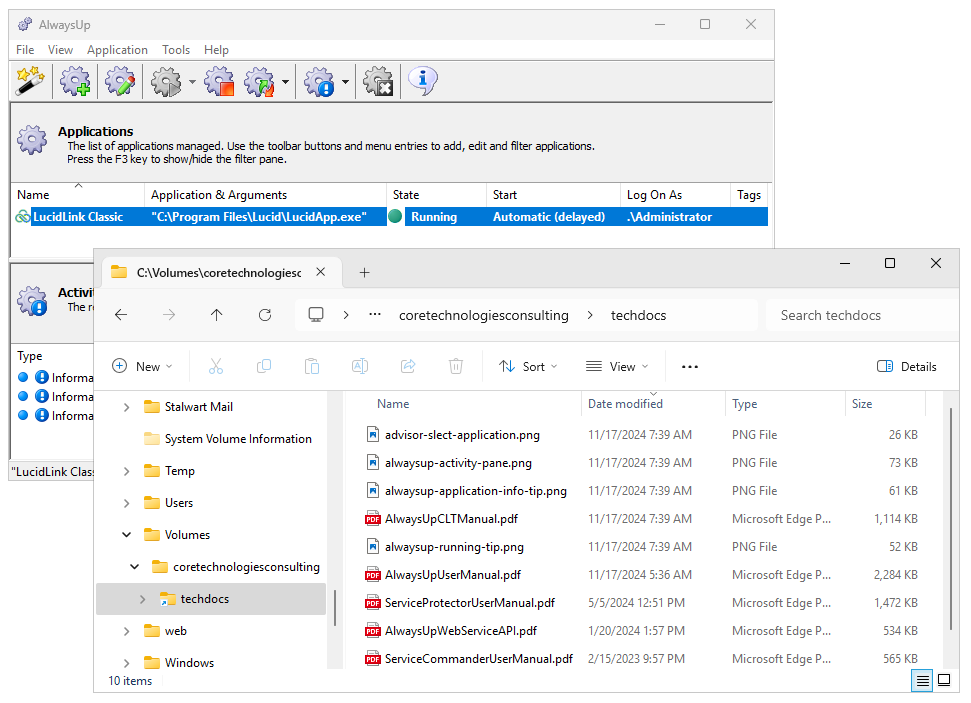Open the report gear dropdown arrow
This screenshot has height=703, width=971.
(x=345, y=82)
